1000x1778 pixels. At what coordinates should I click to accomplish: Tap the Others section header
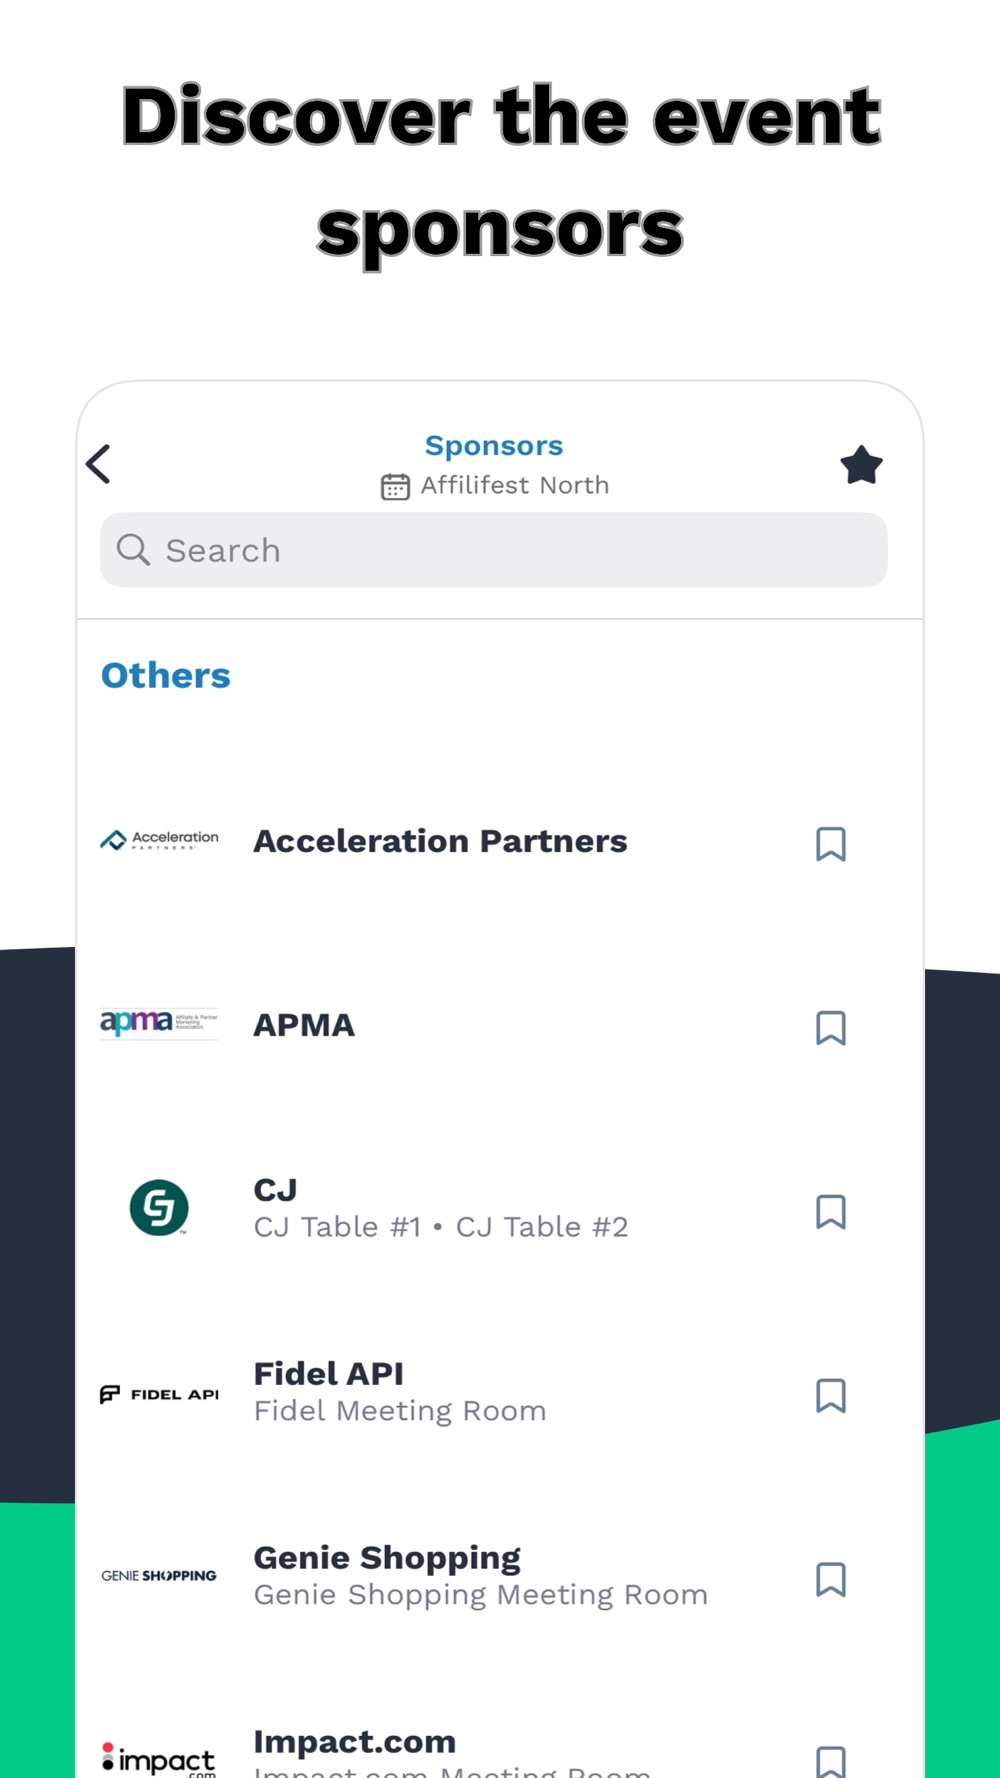166,676
